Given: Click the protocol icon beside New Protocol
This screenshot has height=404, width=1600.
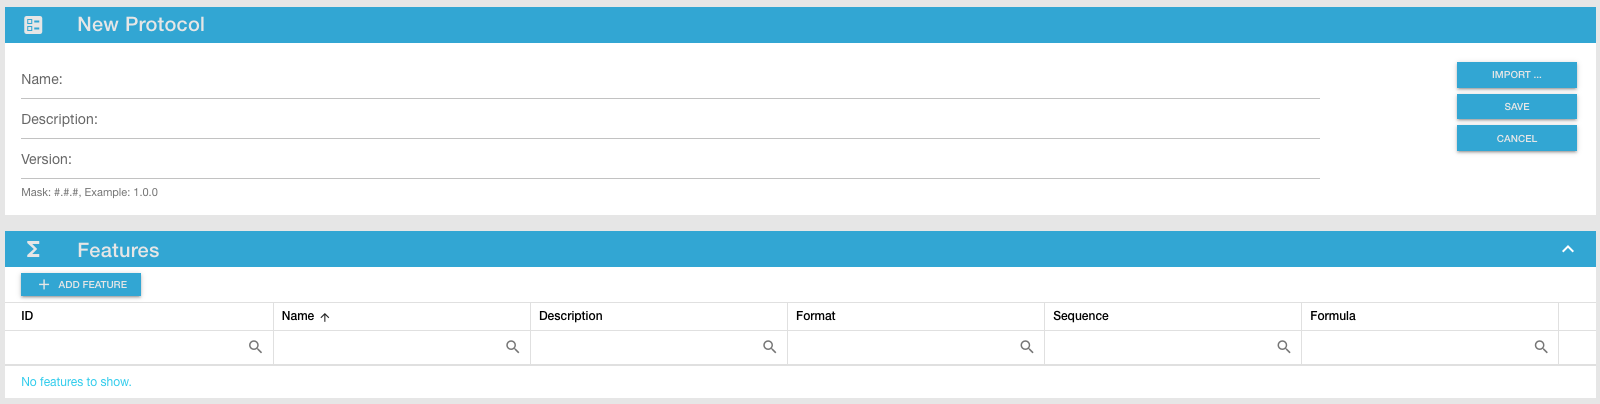Looking at the screenshot, I should pos(33,25).
